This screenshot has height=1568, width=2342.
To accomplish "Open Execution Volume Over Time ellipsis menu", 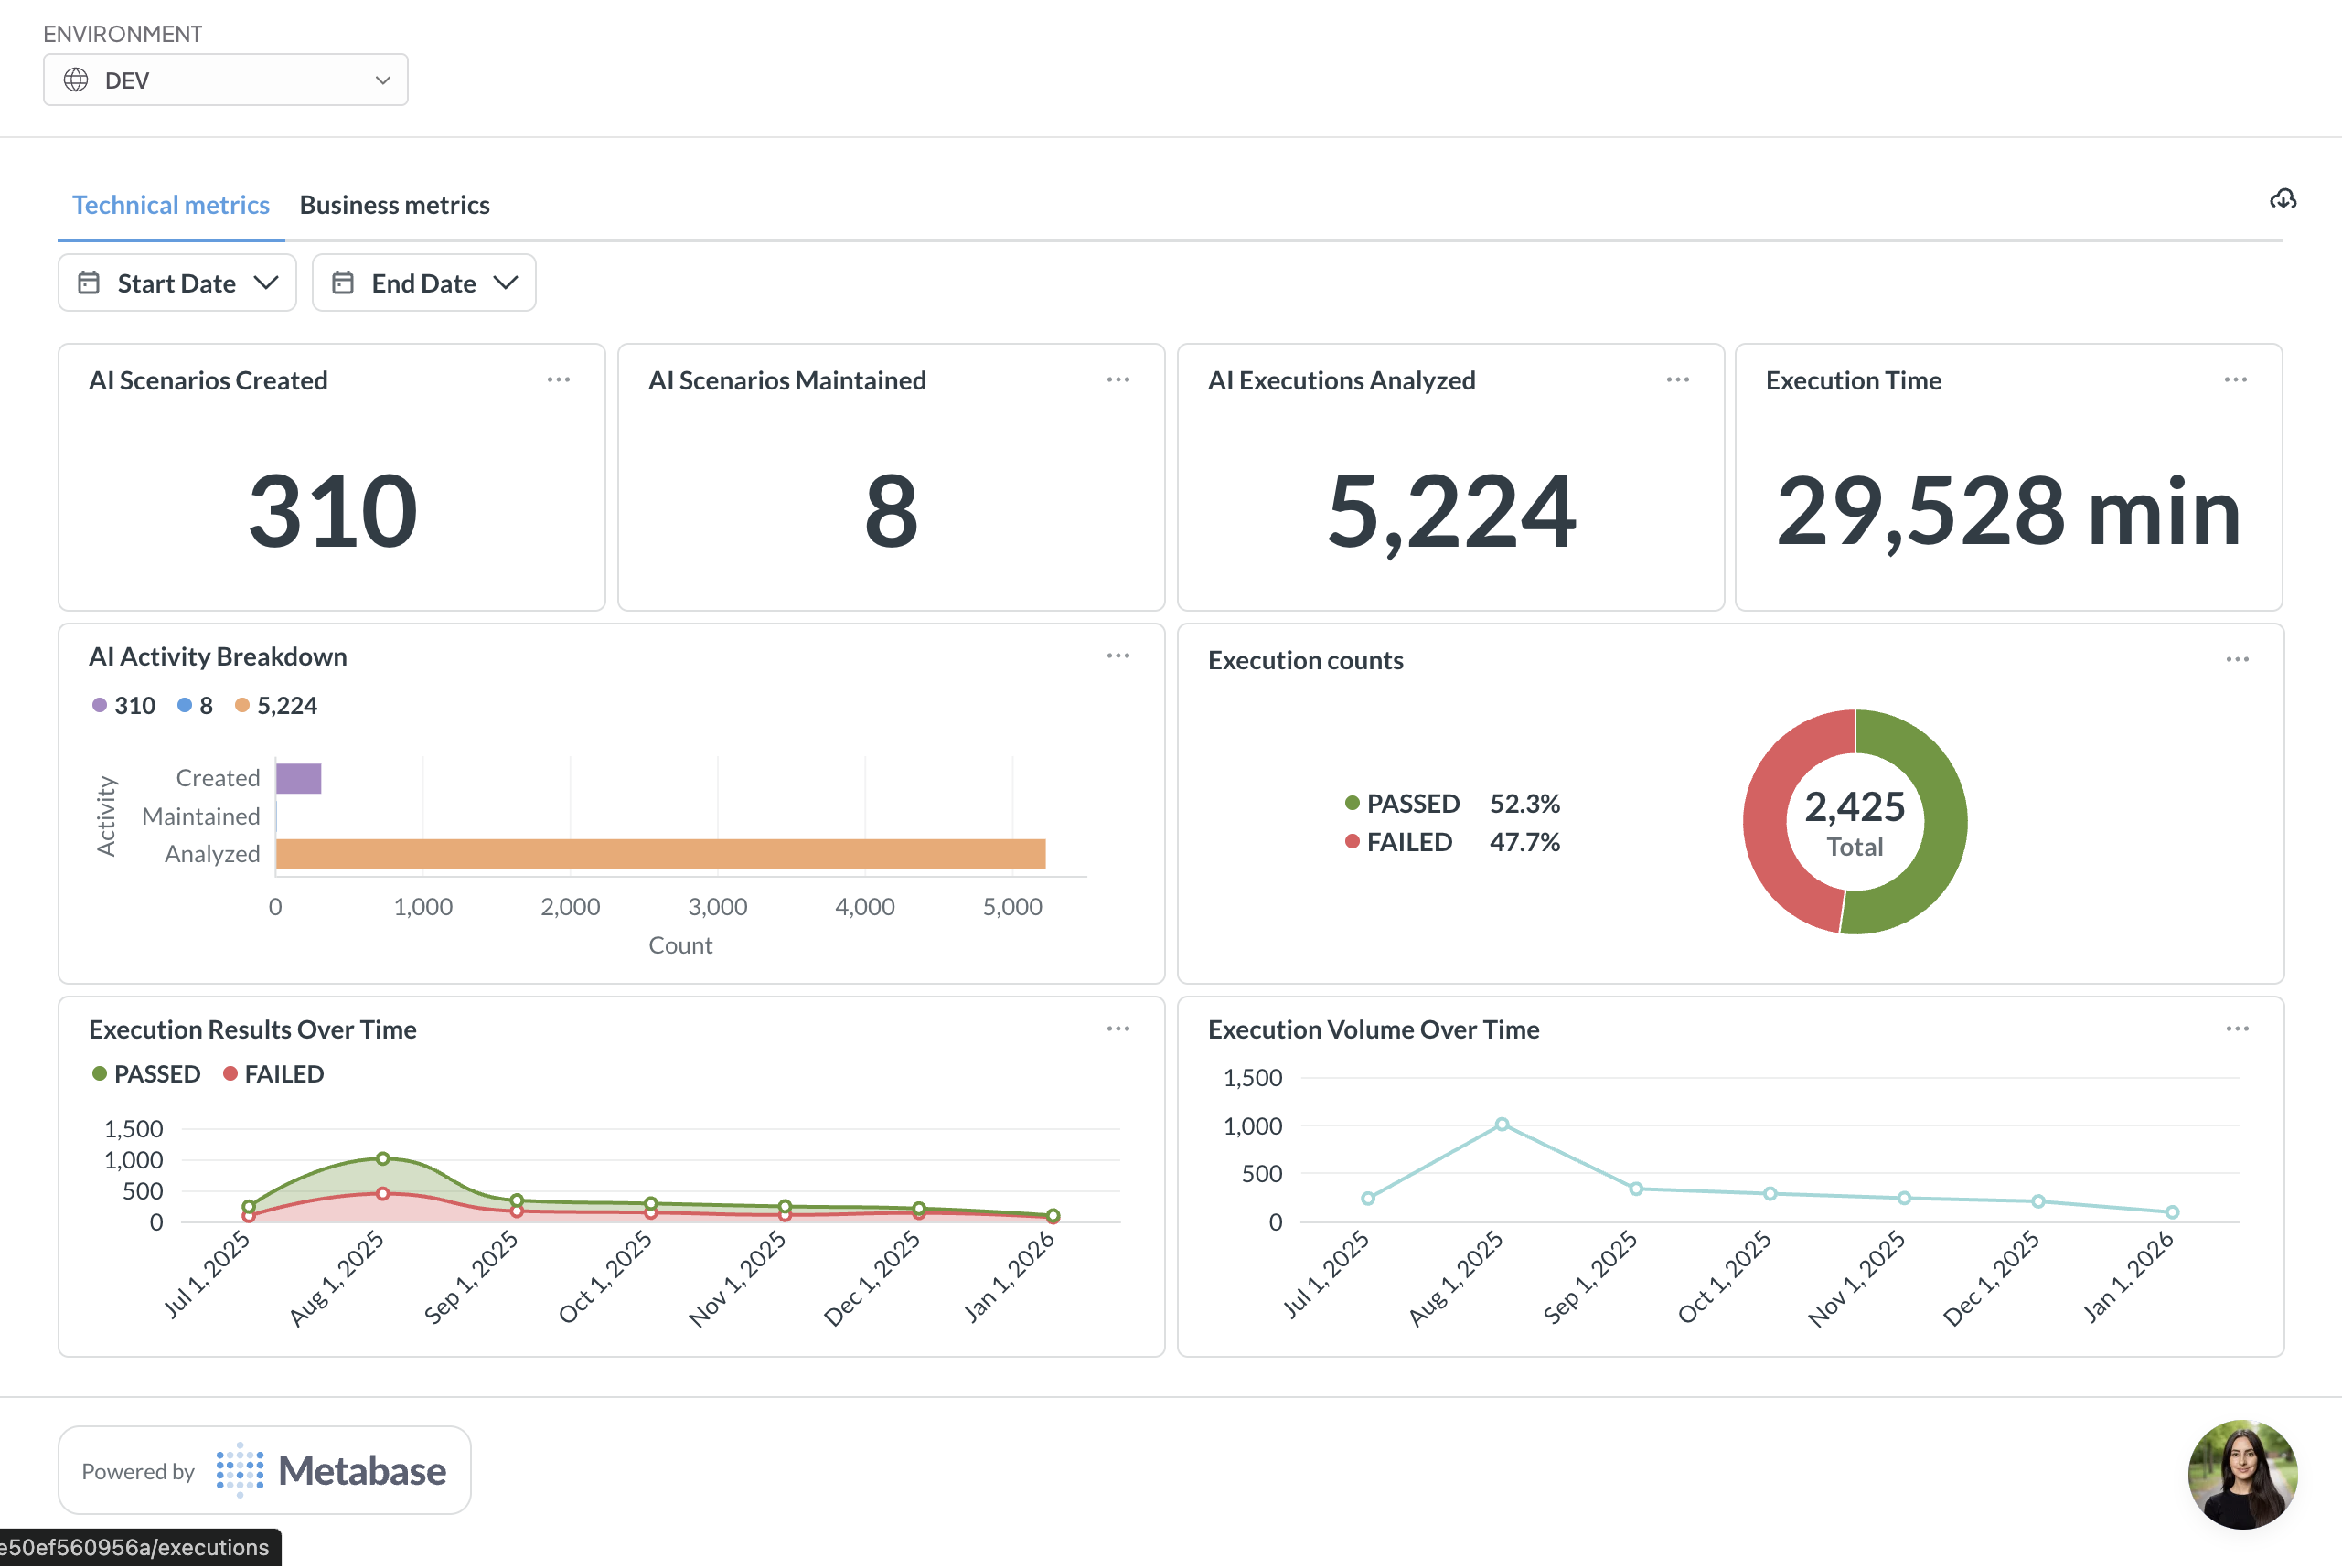I will tap(2237, 1029).
